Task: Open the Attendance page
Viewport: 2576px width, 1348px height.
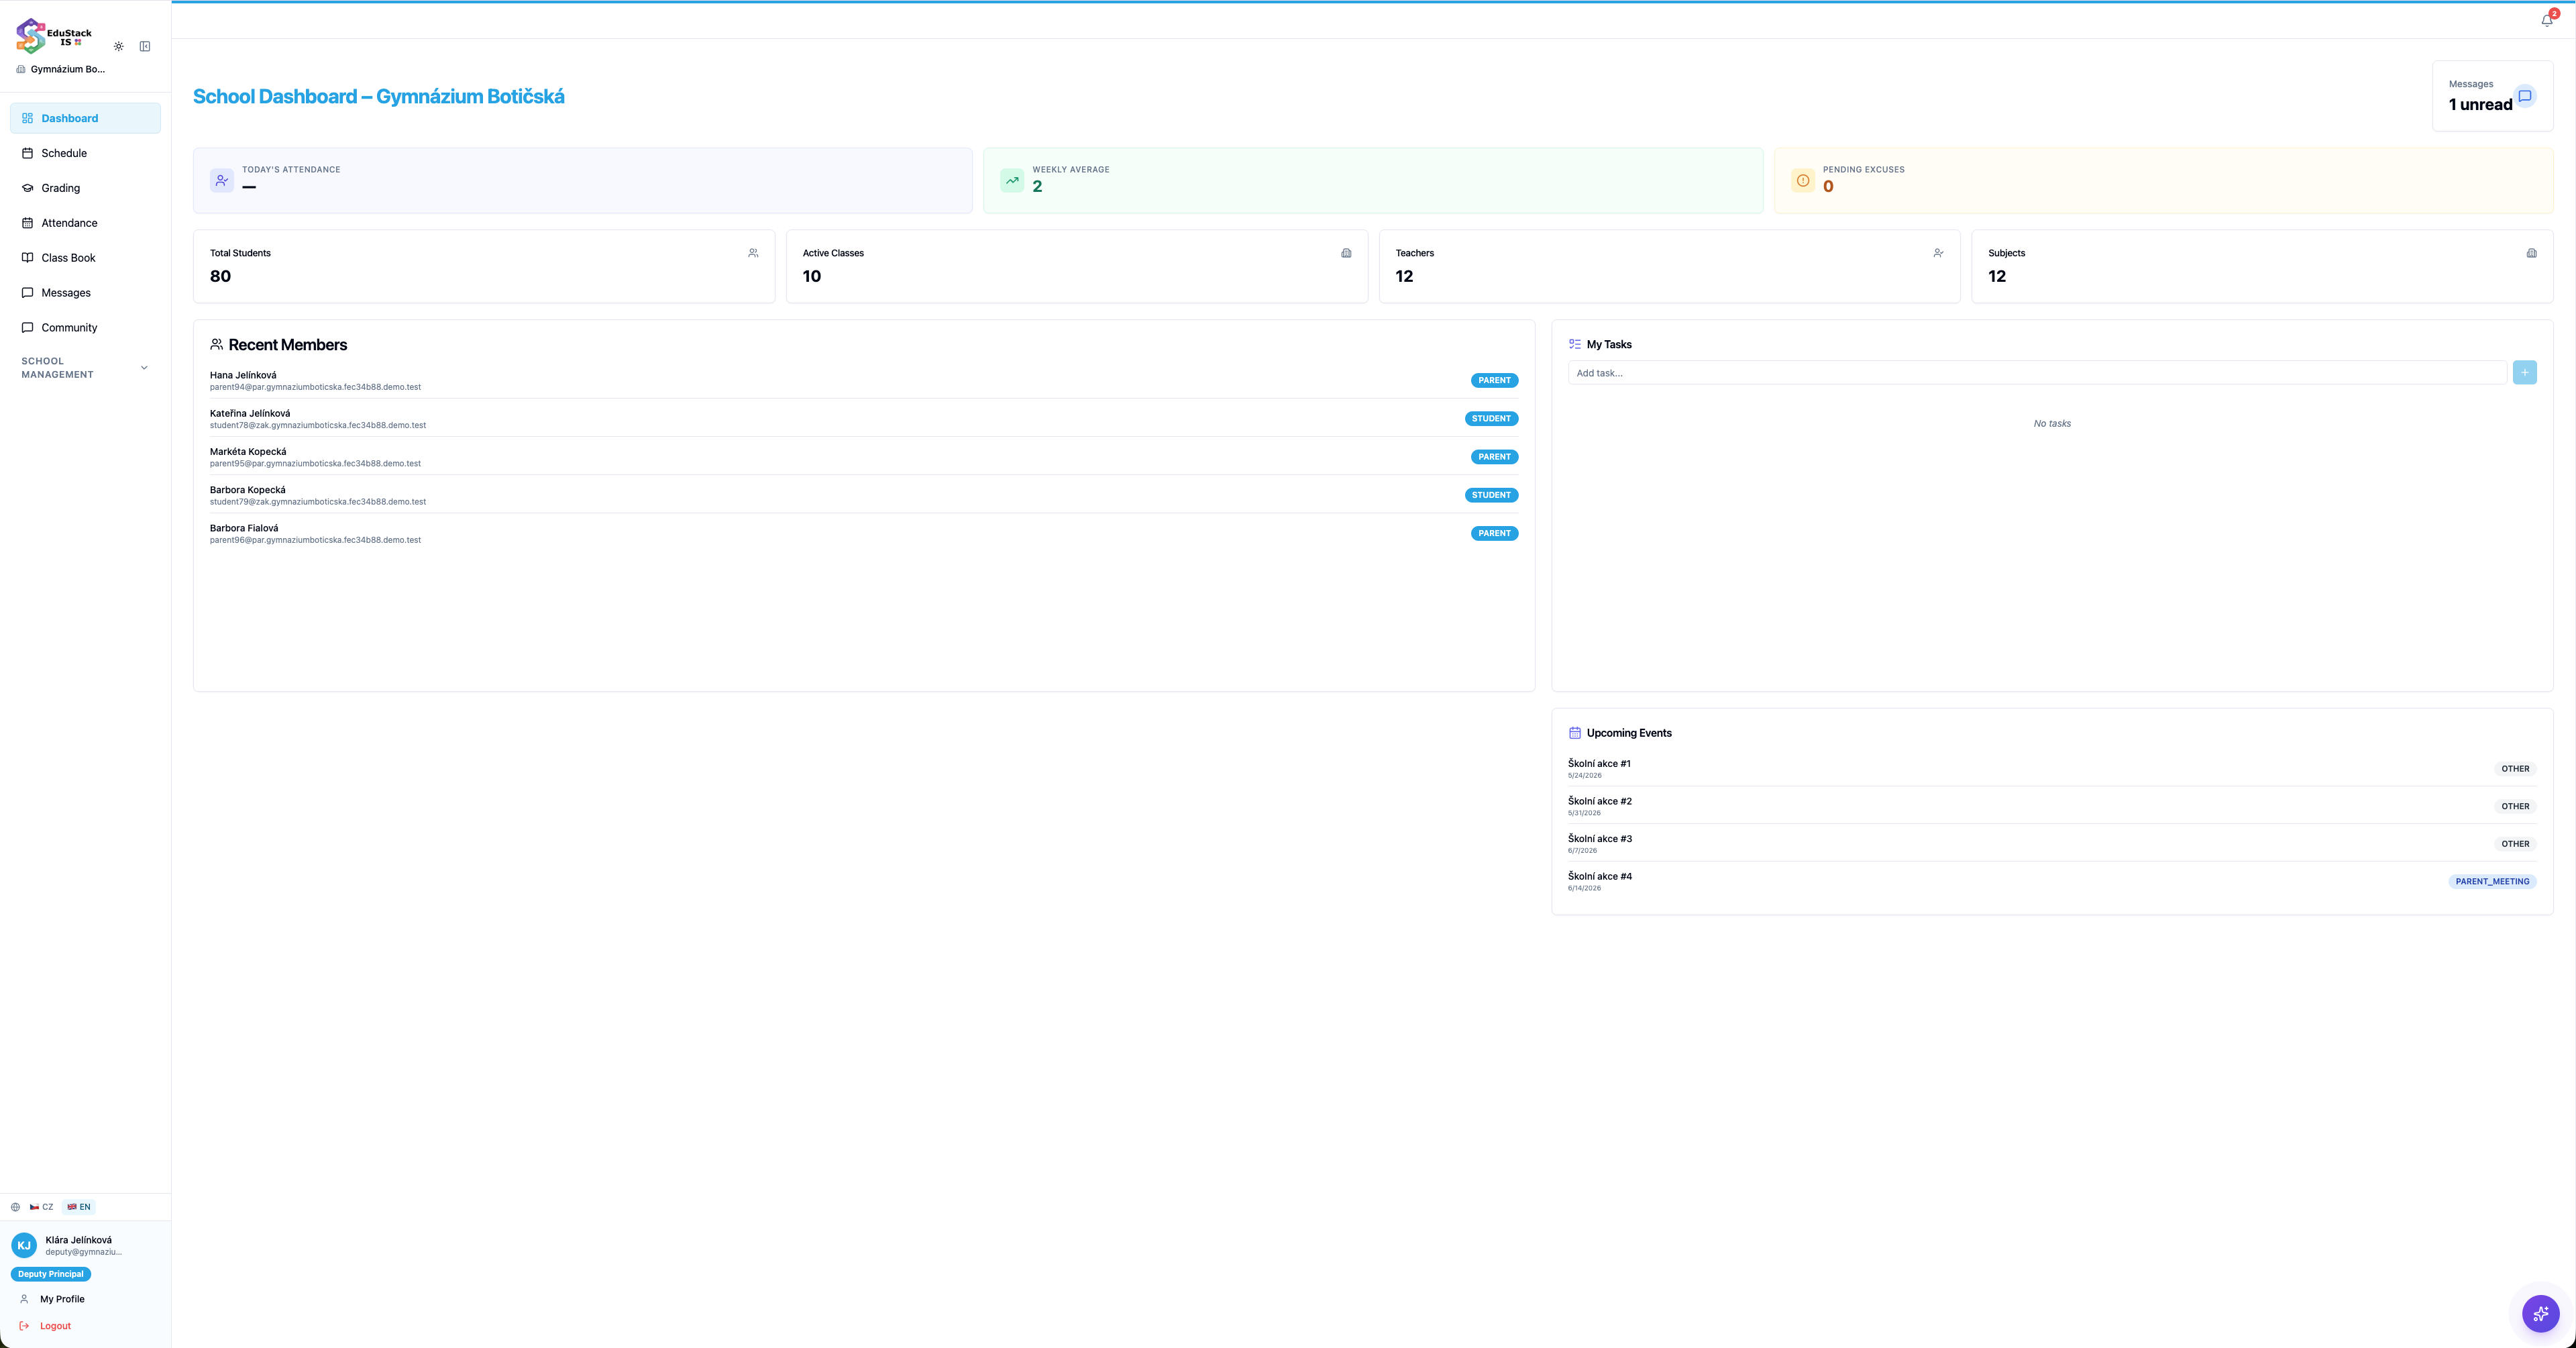Action: click(x=85, y=223)
